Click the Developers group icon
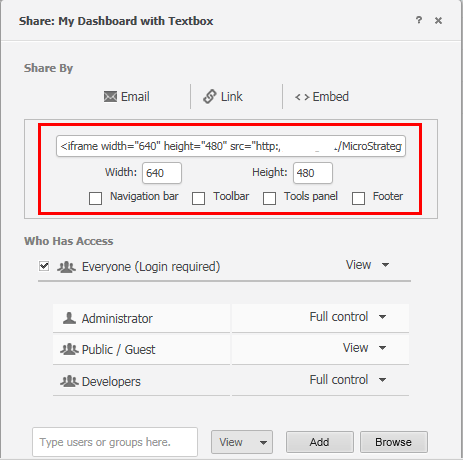This screenshot has width=463, height=460. coord(69,381)
